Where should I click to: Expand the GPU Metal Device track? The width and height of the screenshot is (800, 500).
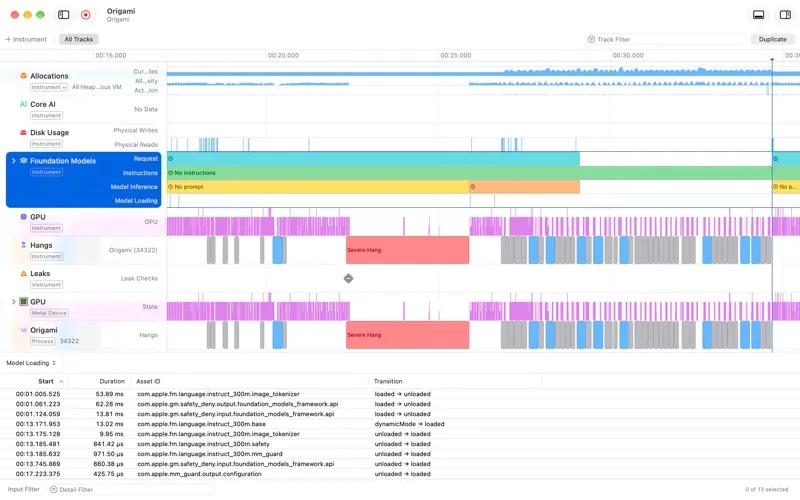pyautogui.click(x=13, y=302)
